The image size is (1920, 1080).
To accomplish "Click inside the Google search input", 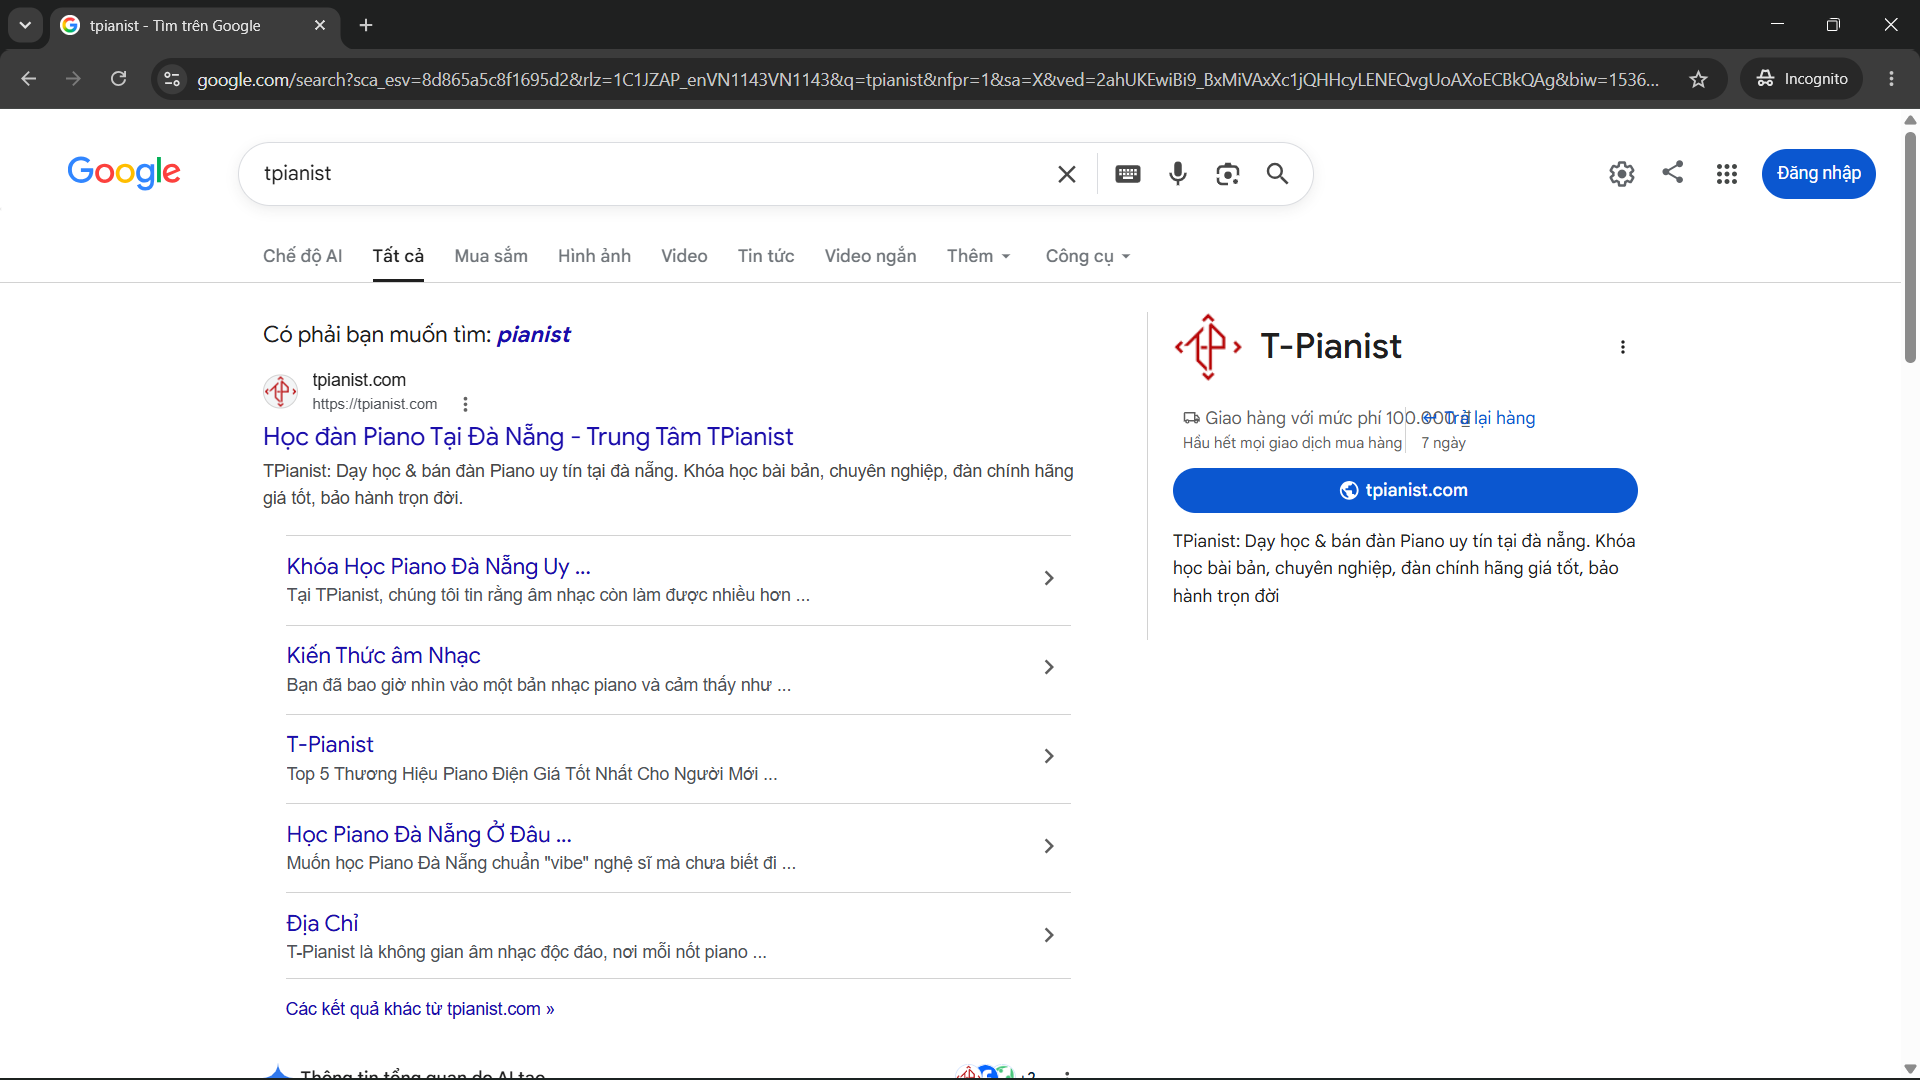I will [650, 173].
